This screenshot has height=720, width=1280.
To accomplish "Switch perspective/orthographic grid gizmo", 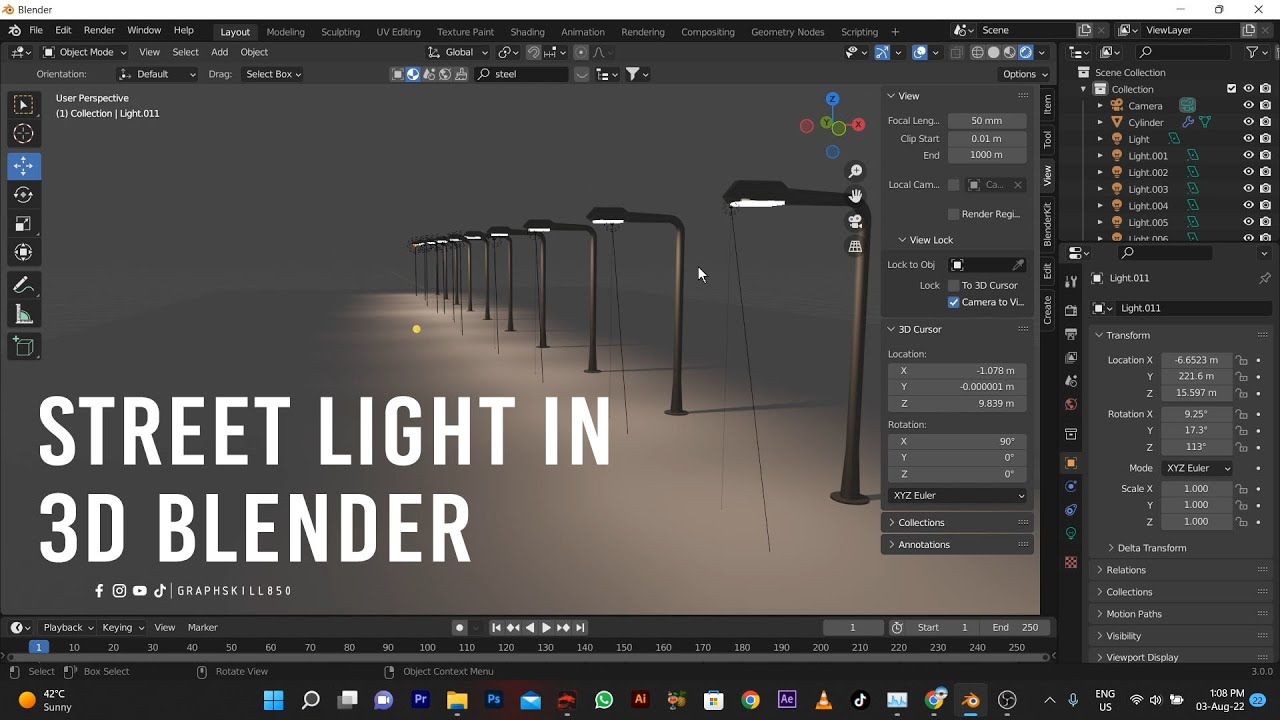I will pos(855,246).
